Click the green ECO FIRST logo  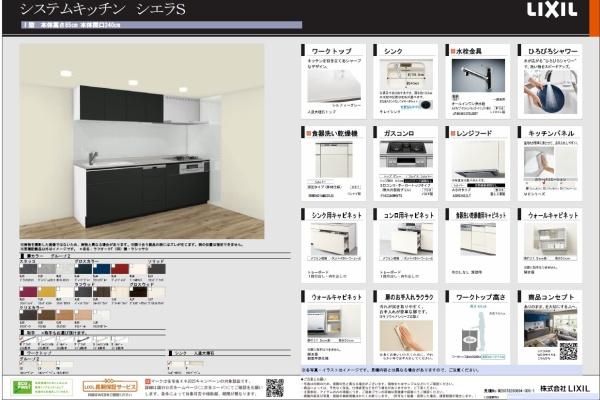[x=23, y=387]
